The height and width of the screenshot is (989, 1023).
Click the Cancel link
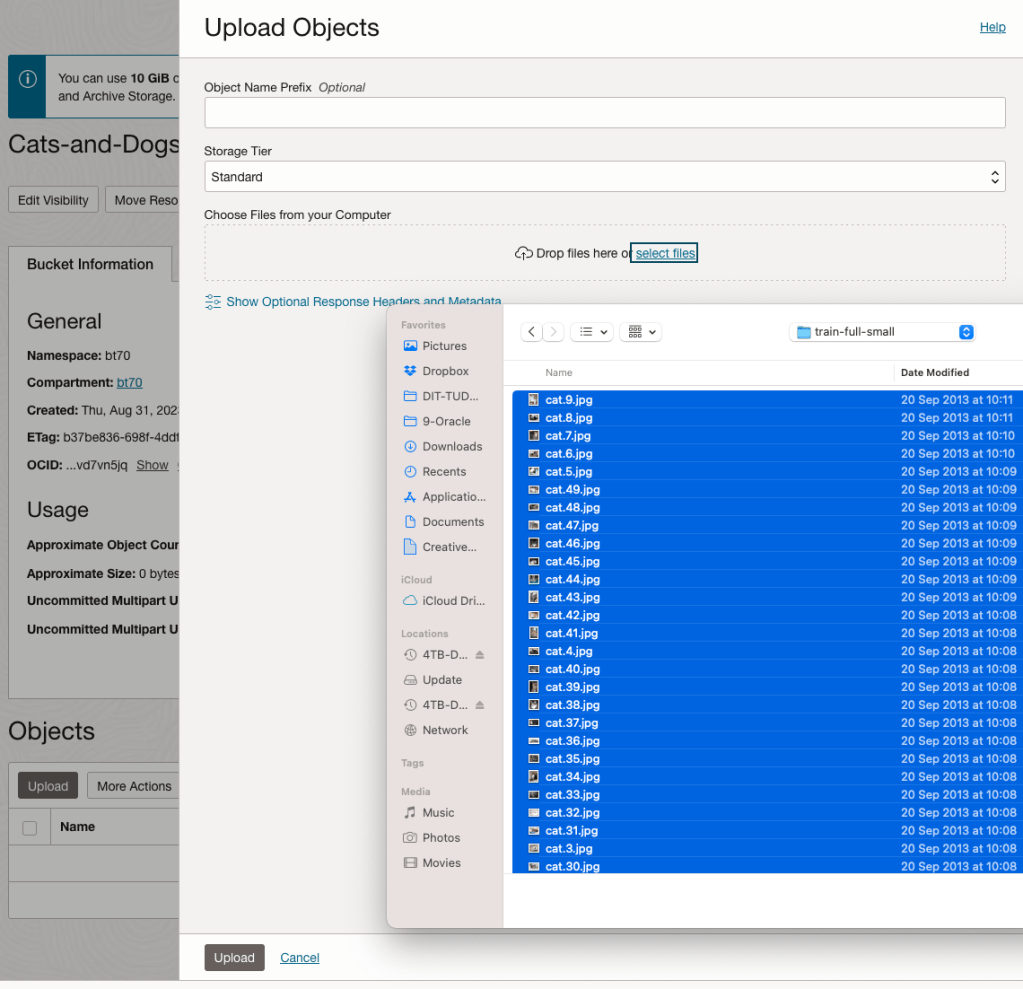(x=299, y=957)
